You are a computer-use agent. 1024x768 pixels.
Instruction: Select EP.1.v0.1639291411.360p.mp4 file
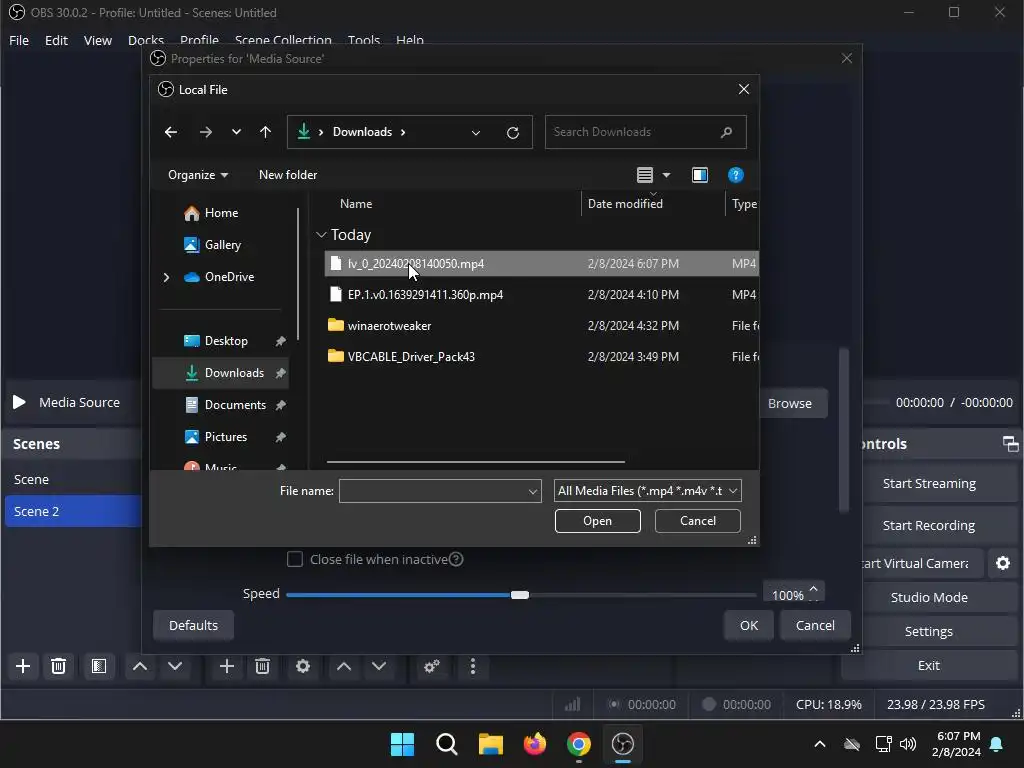coord(541,295)
